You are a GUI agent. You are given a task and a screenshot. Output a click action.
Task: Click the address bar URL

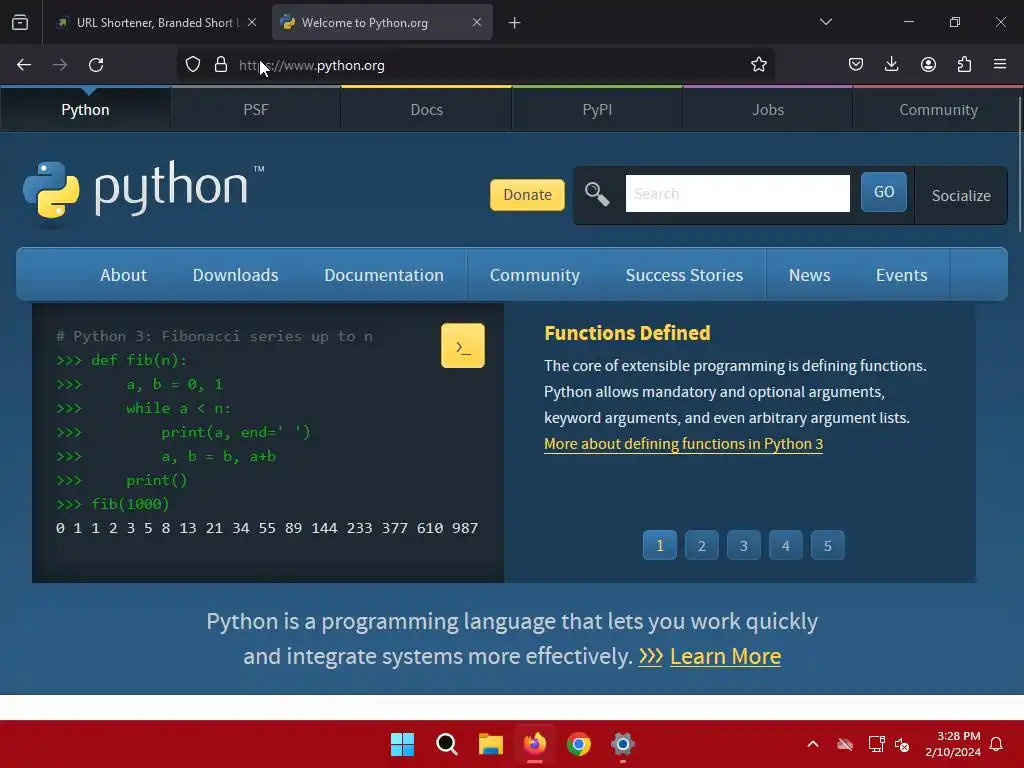(x=312, y=65)
